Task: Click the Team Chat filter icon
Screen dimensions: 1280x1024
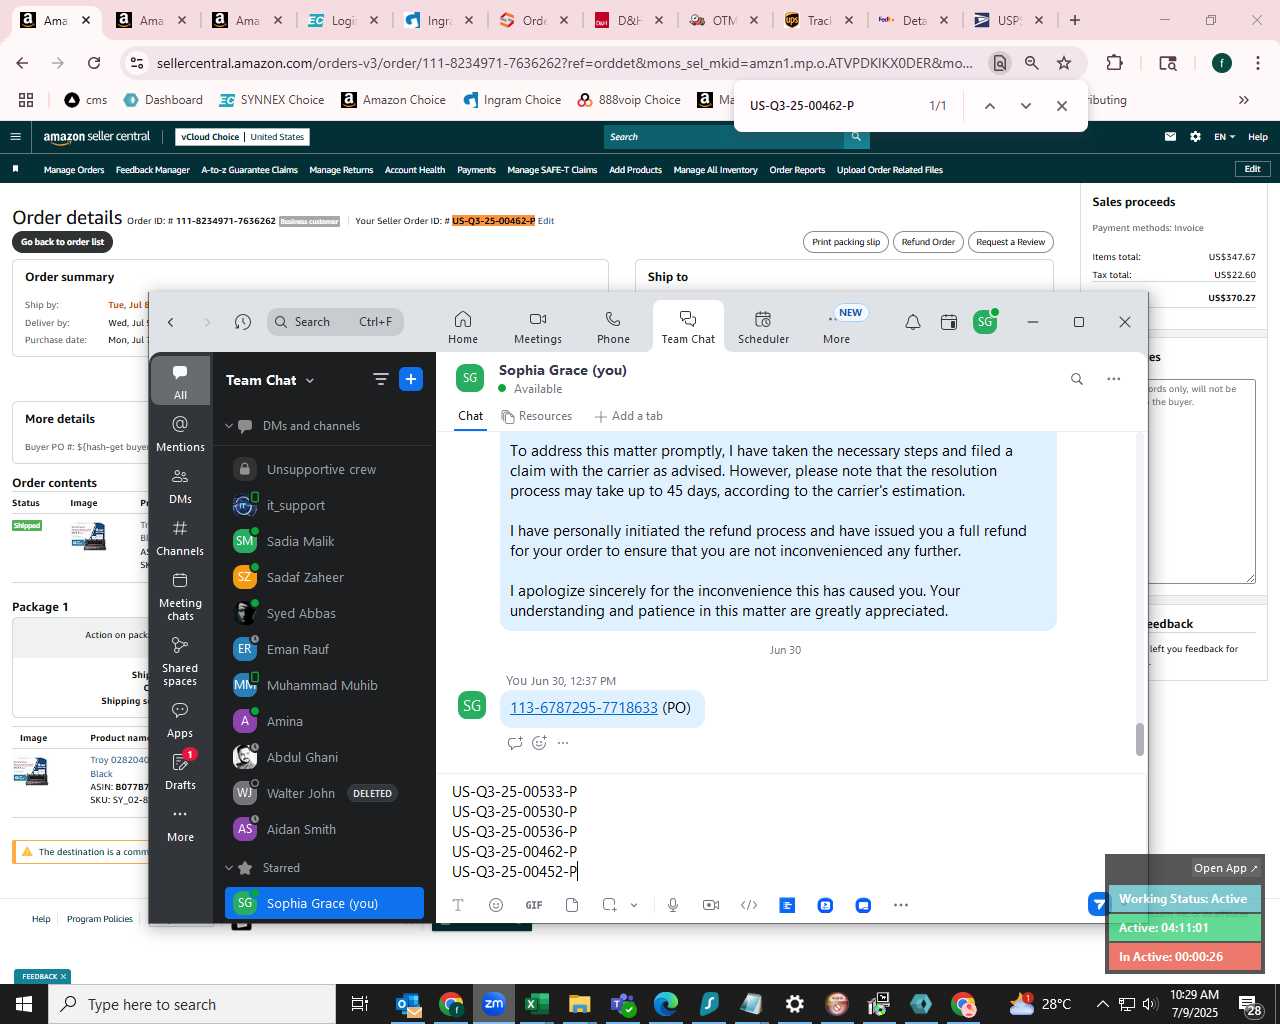Action: click(380, 379)
